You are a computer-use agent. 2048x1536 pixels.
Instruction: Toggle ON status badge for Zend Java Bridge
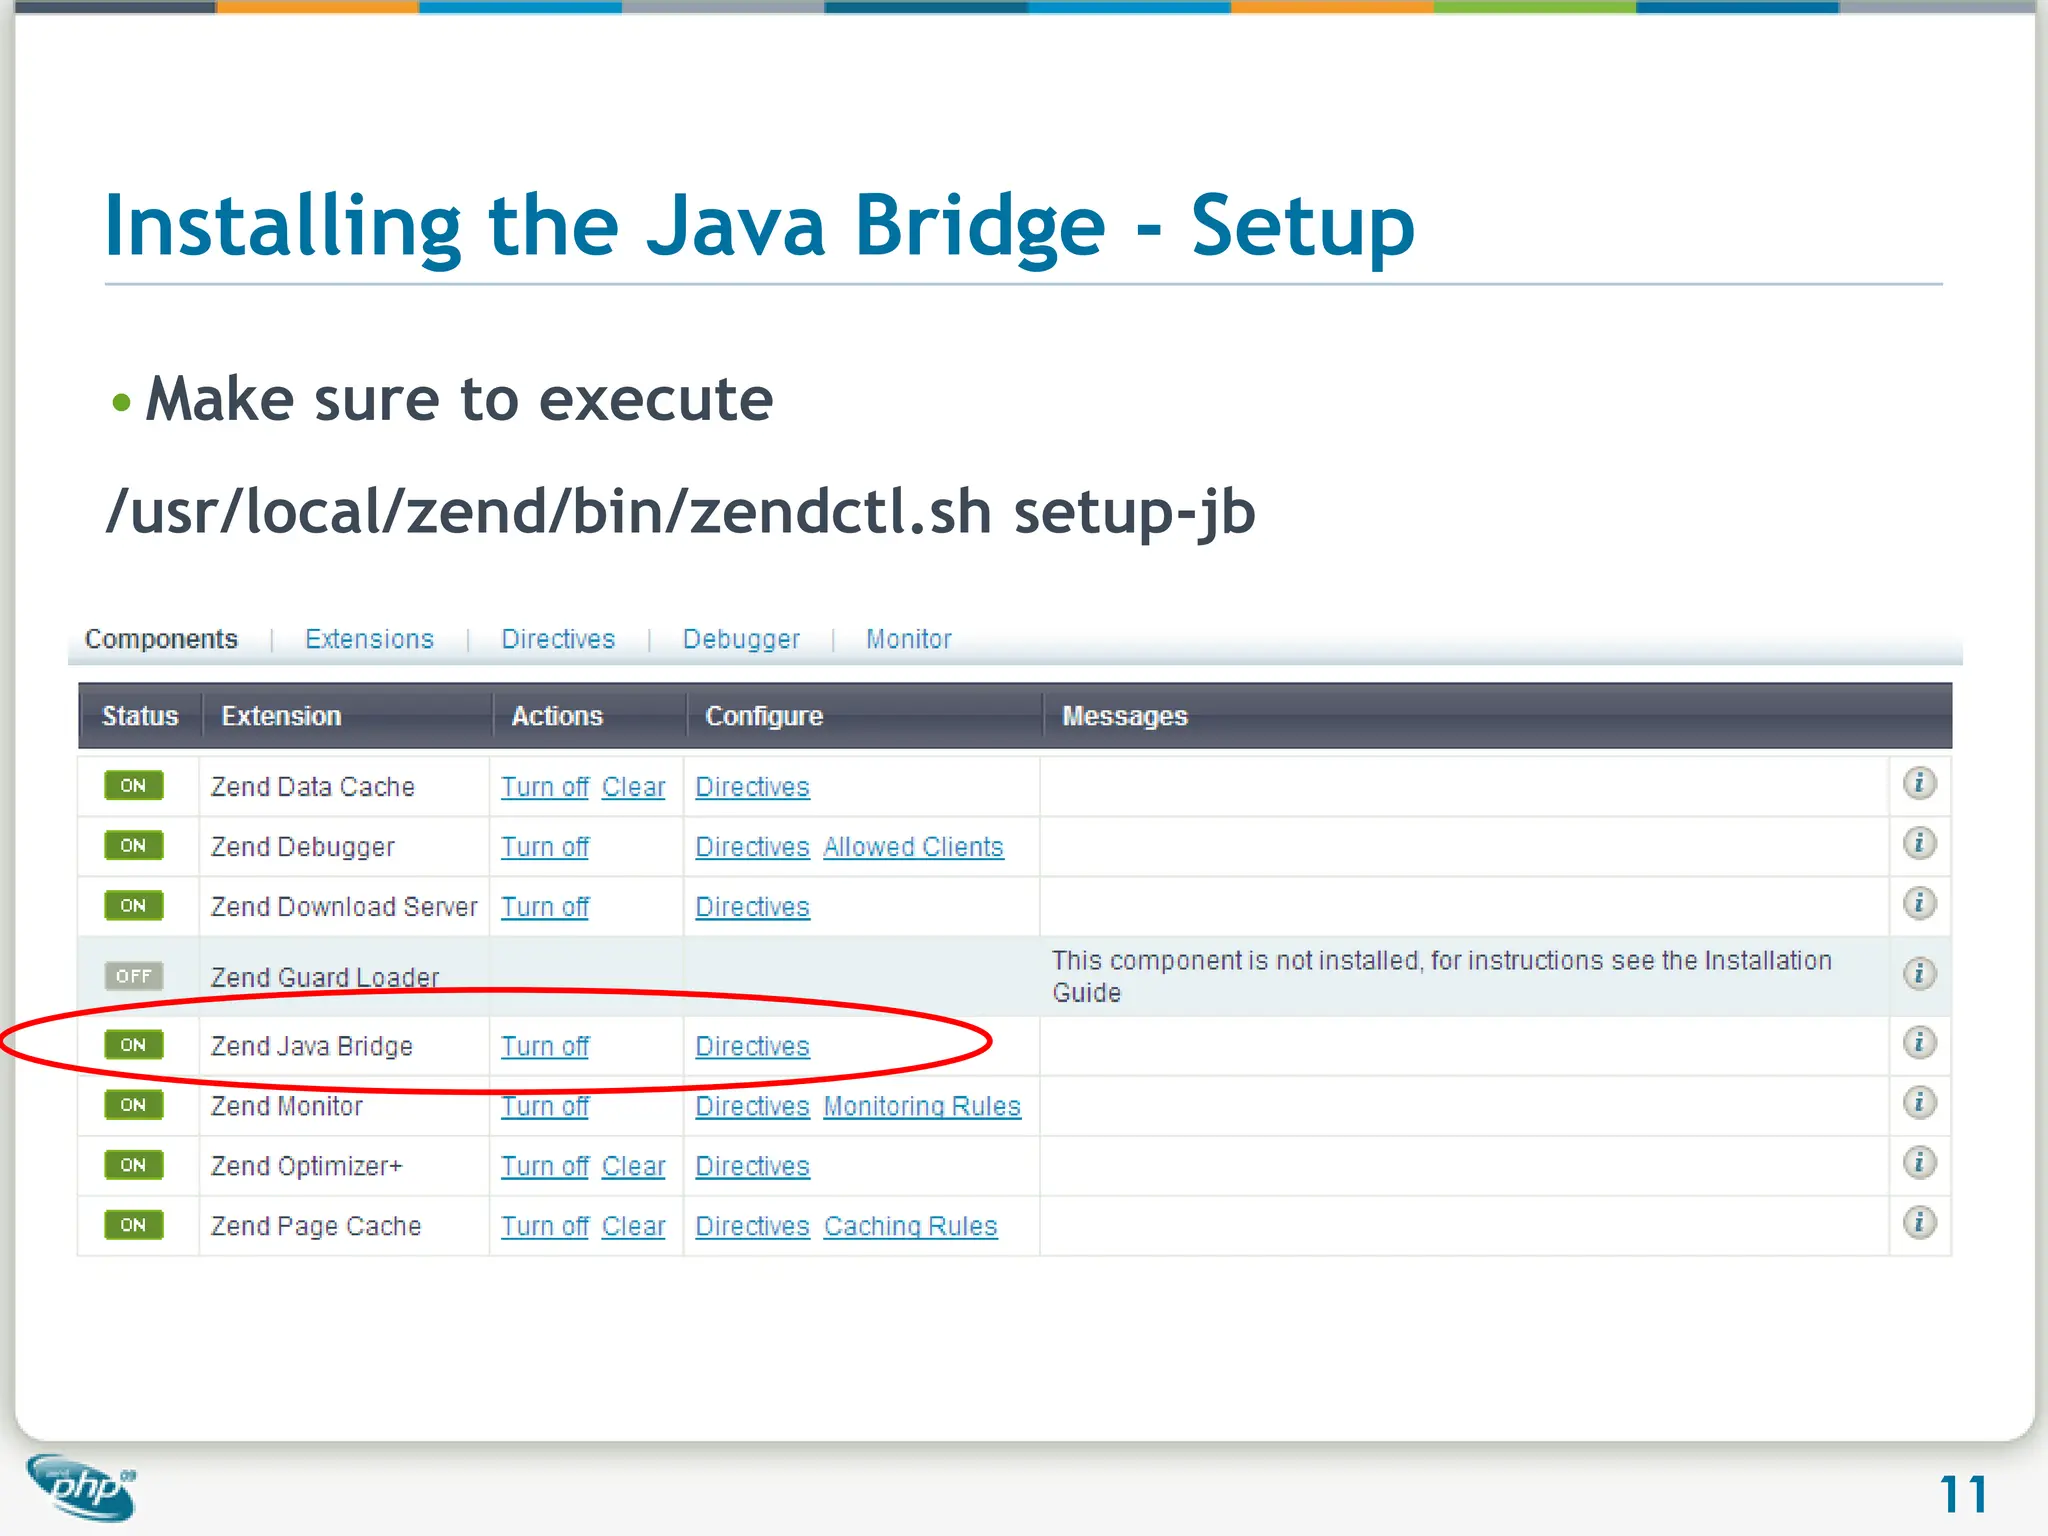coord(133,1045)
